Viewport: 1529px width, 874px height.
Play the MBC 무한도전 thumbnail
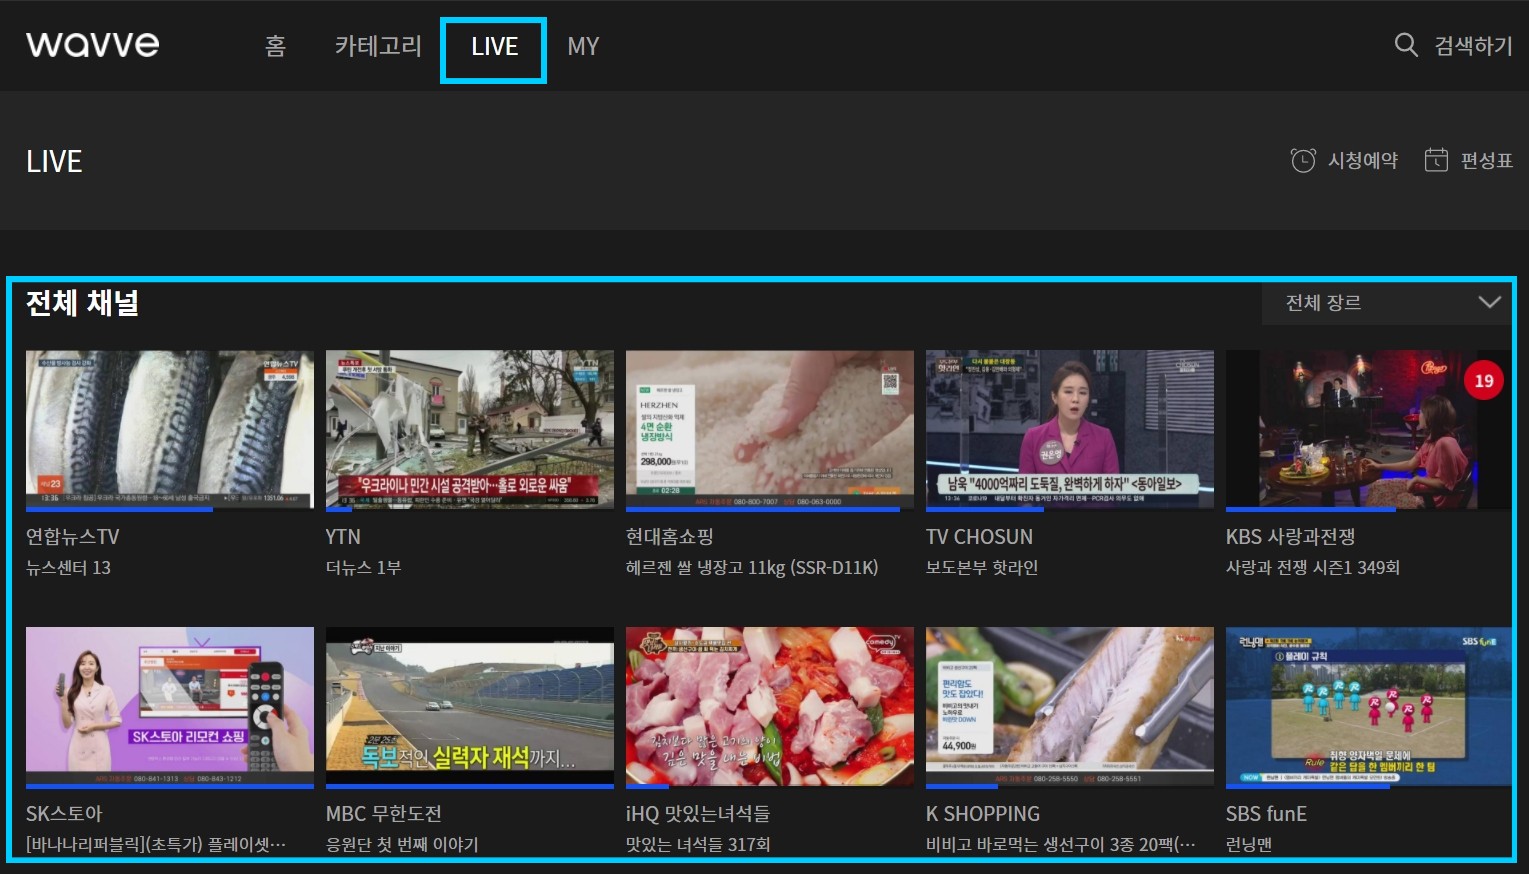pos(470,707)
